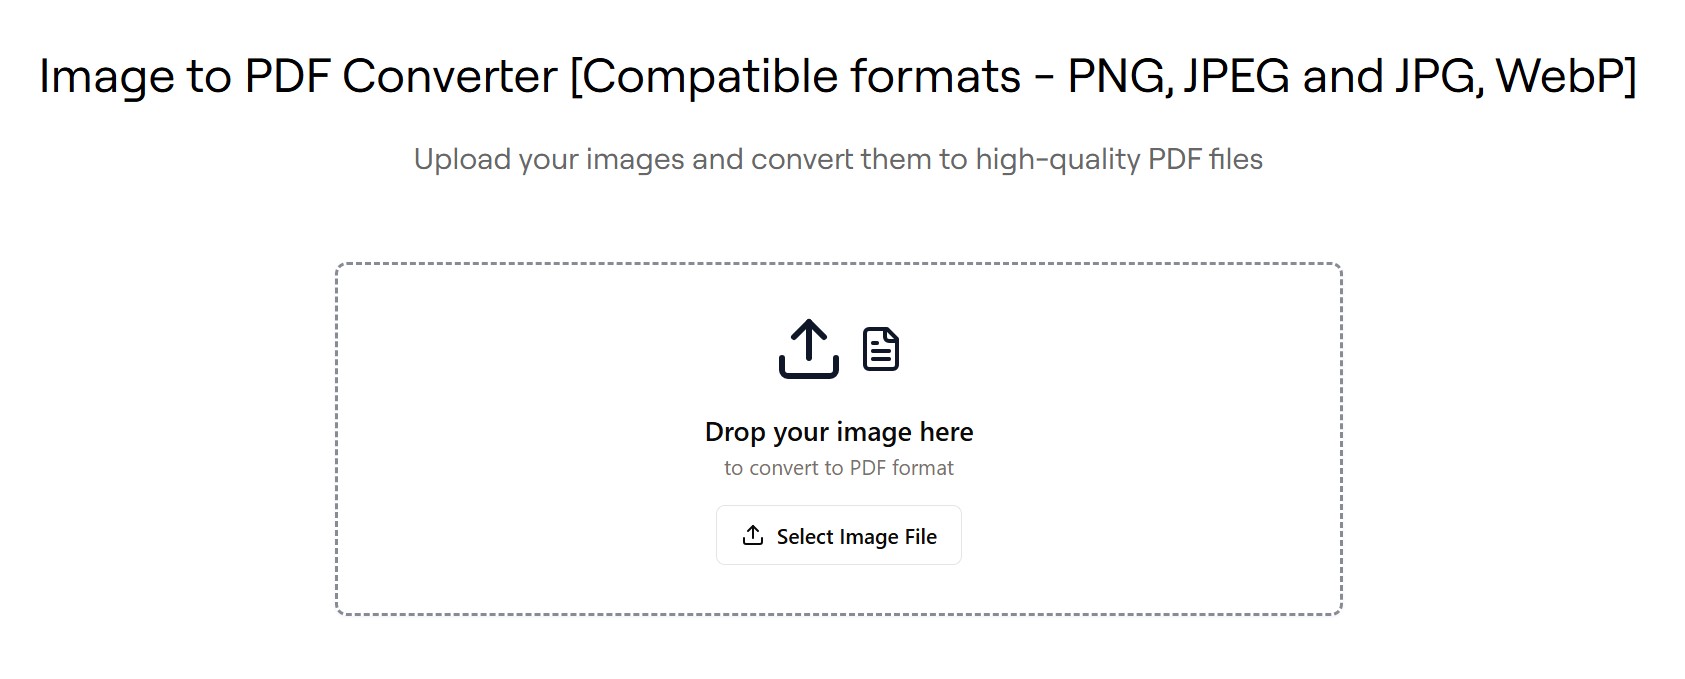Click the "to convert to PDF format" caption

(x=838, y=468)
